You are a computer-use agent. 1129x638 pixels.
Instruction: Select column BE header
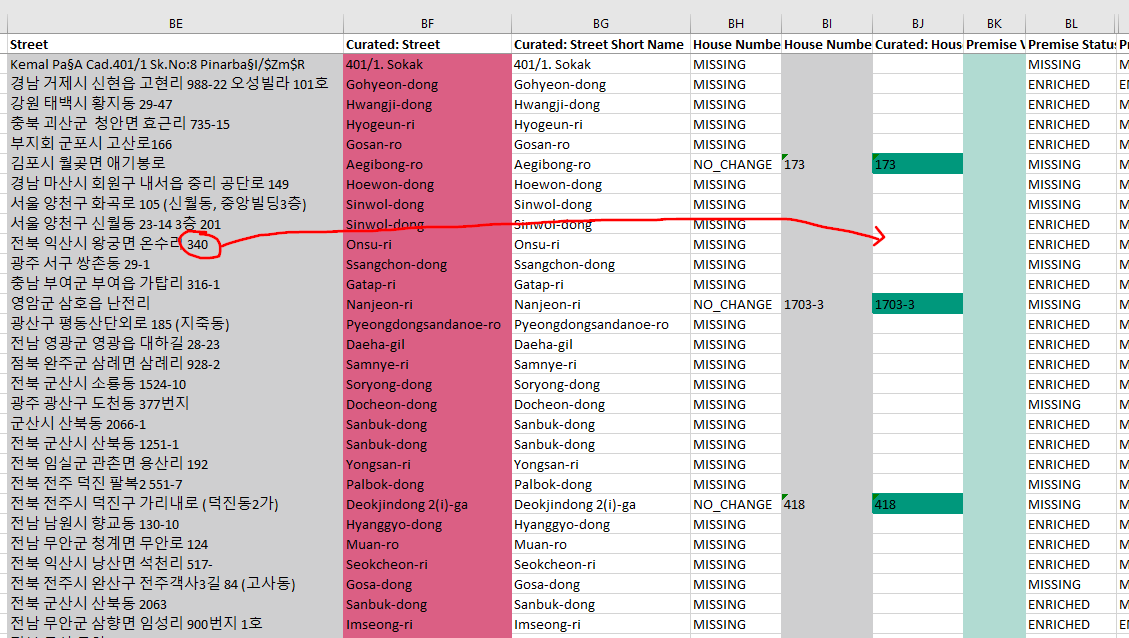click(175, 23)
